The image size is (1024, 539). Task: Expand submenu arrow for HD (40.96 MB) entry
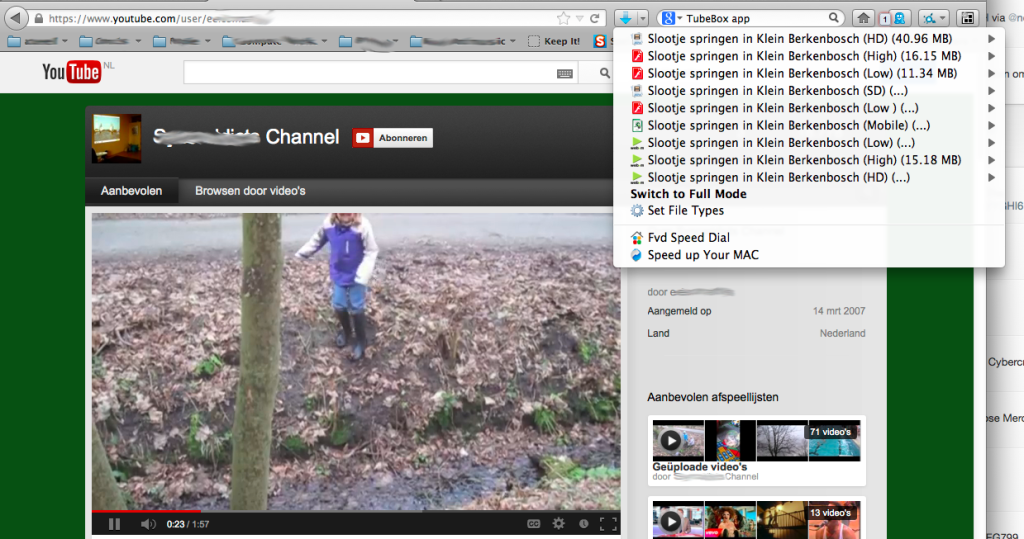click(x=992, y=39)
